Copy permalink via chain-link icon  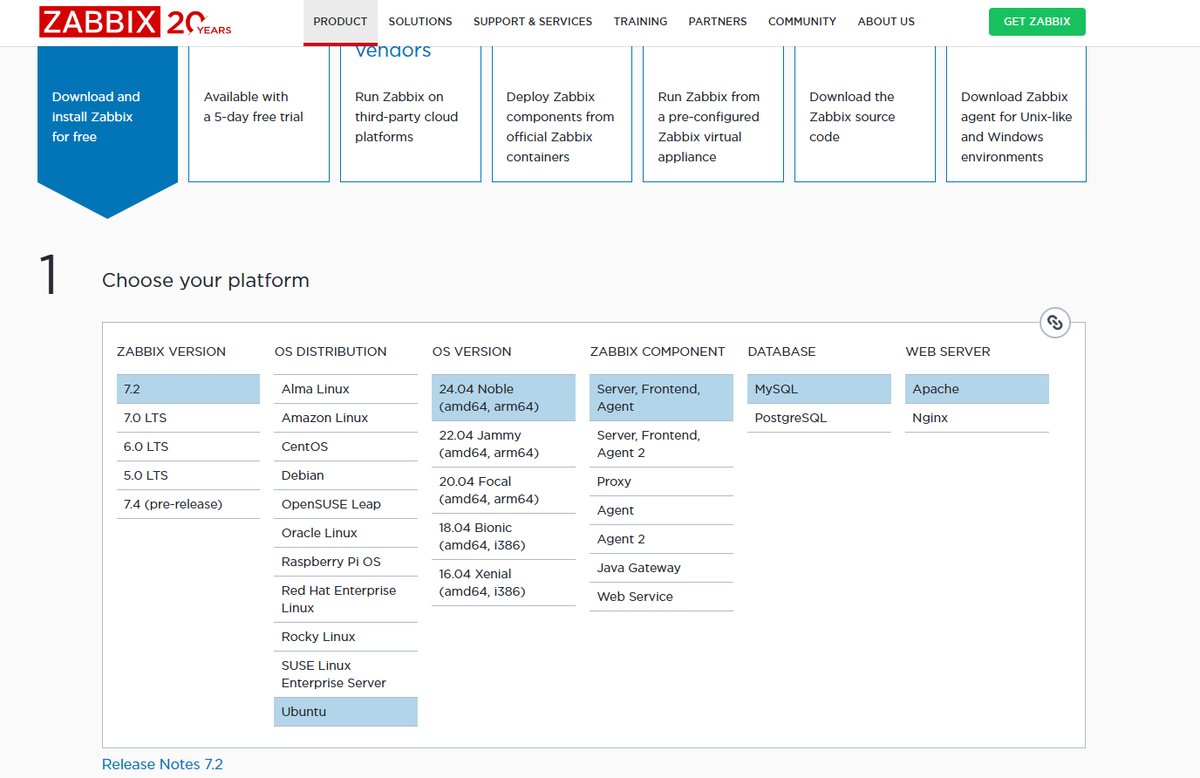tap(1055, 323)
